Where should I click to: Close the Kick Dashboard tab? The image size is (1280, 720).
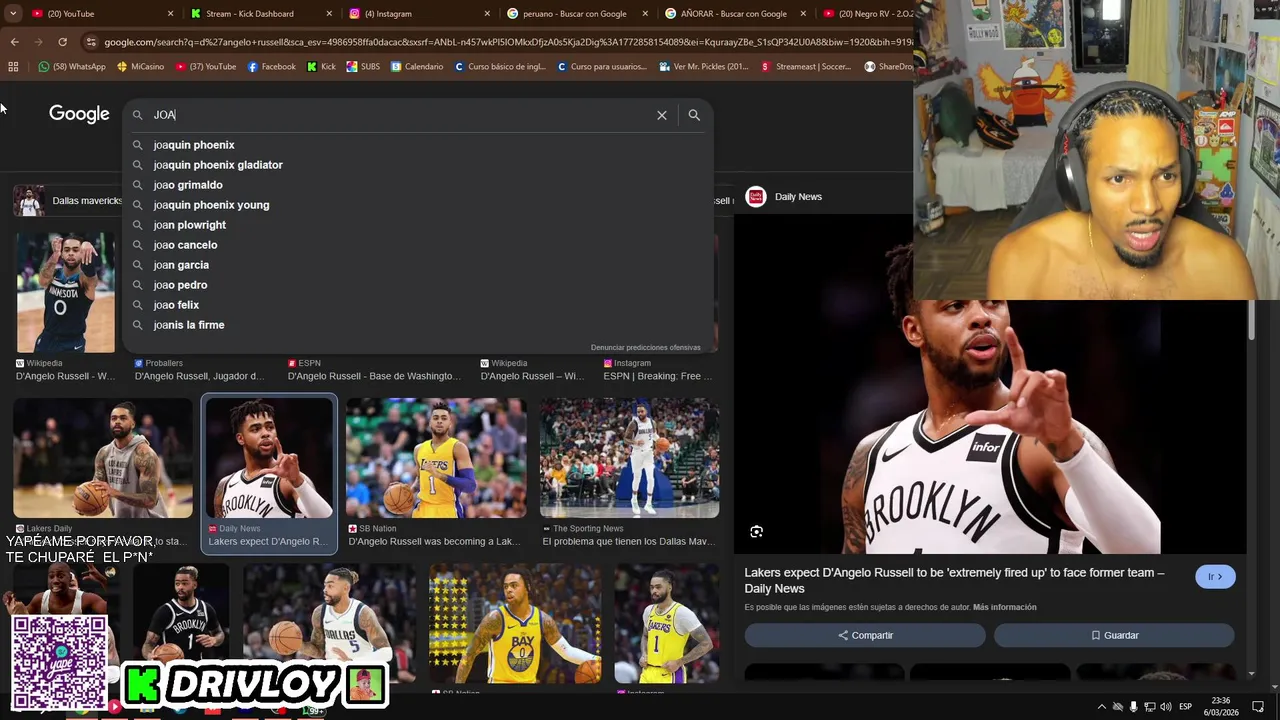(329, 14)
